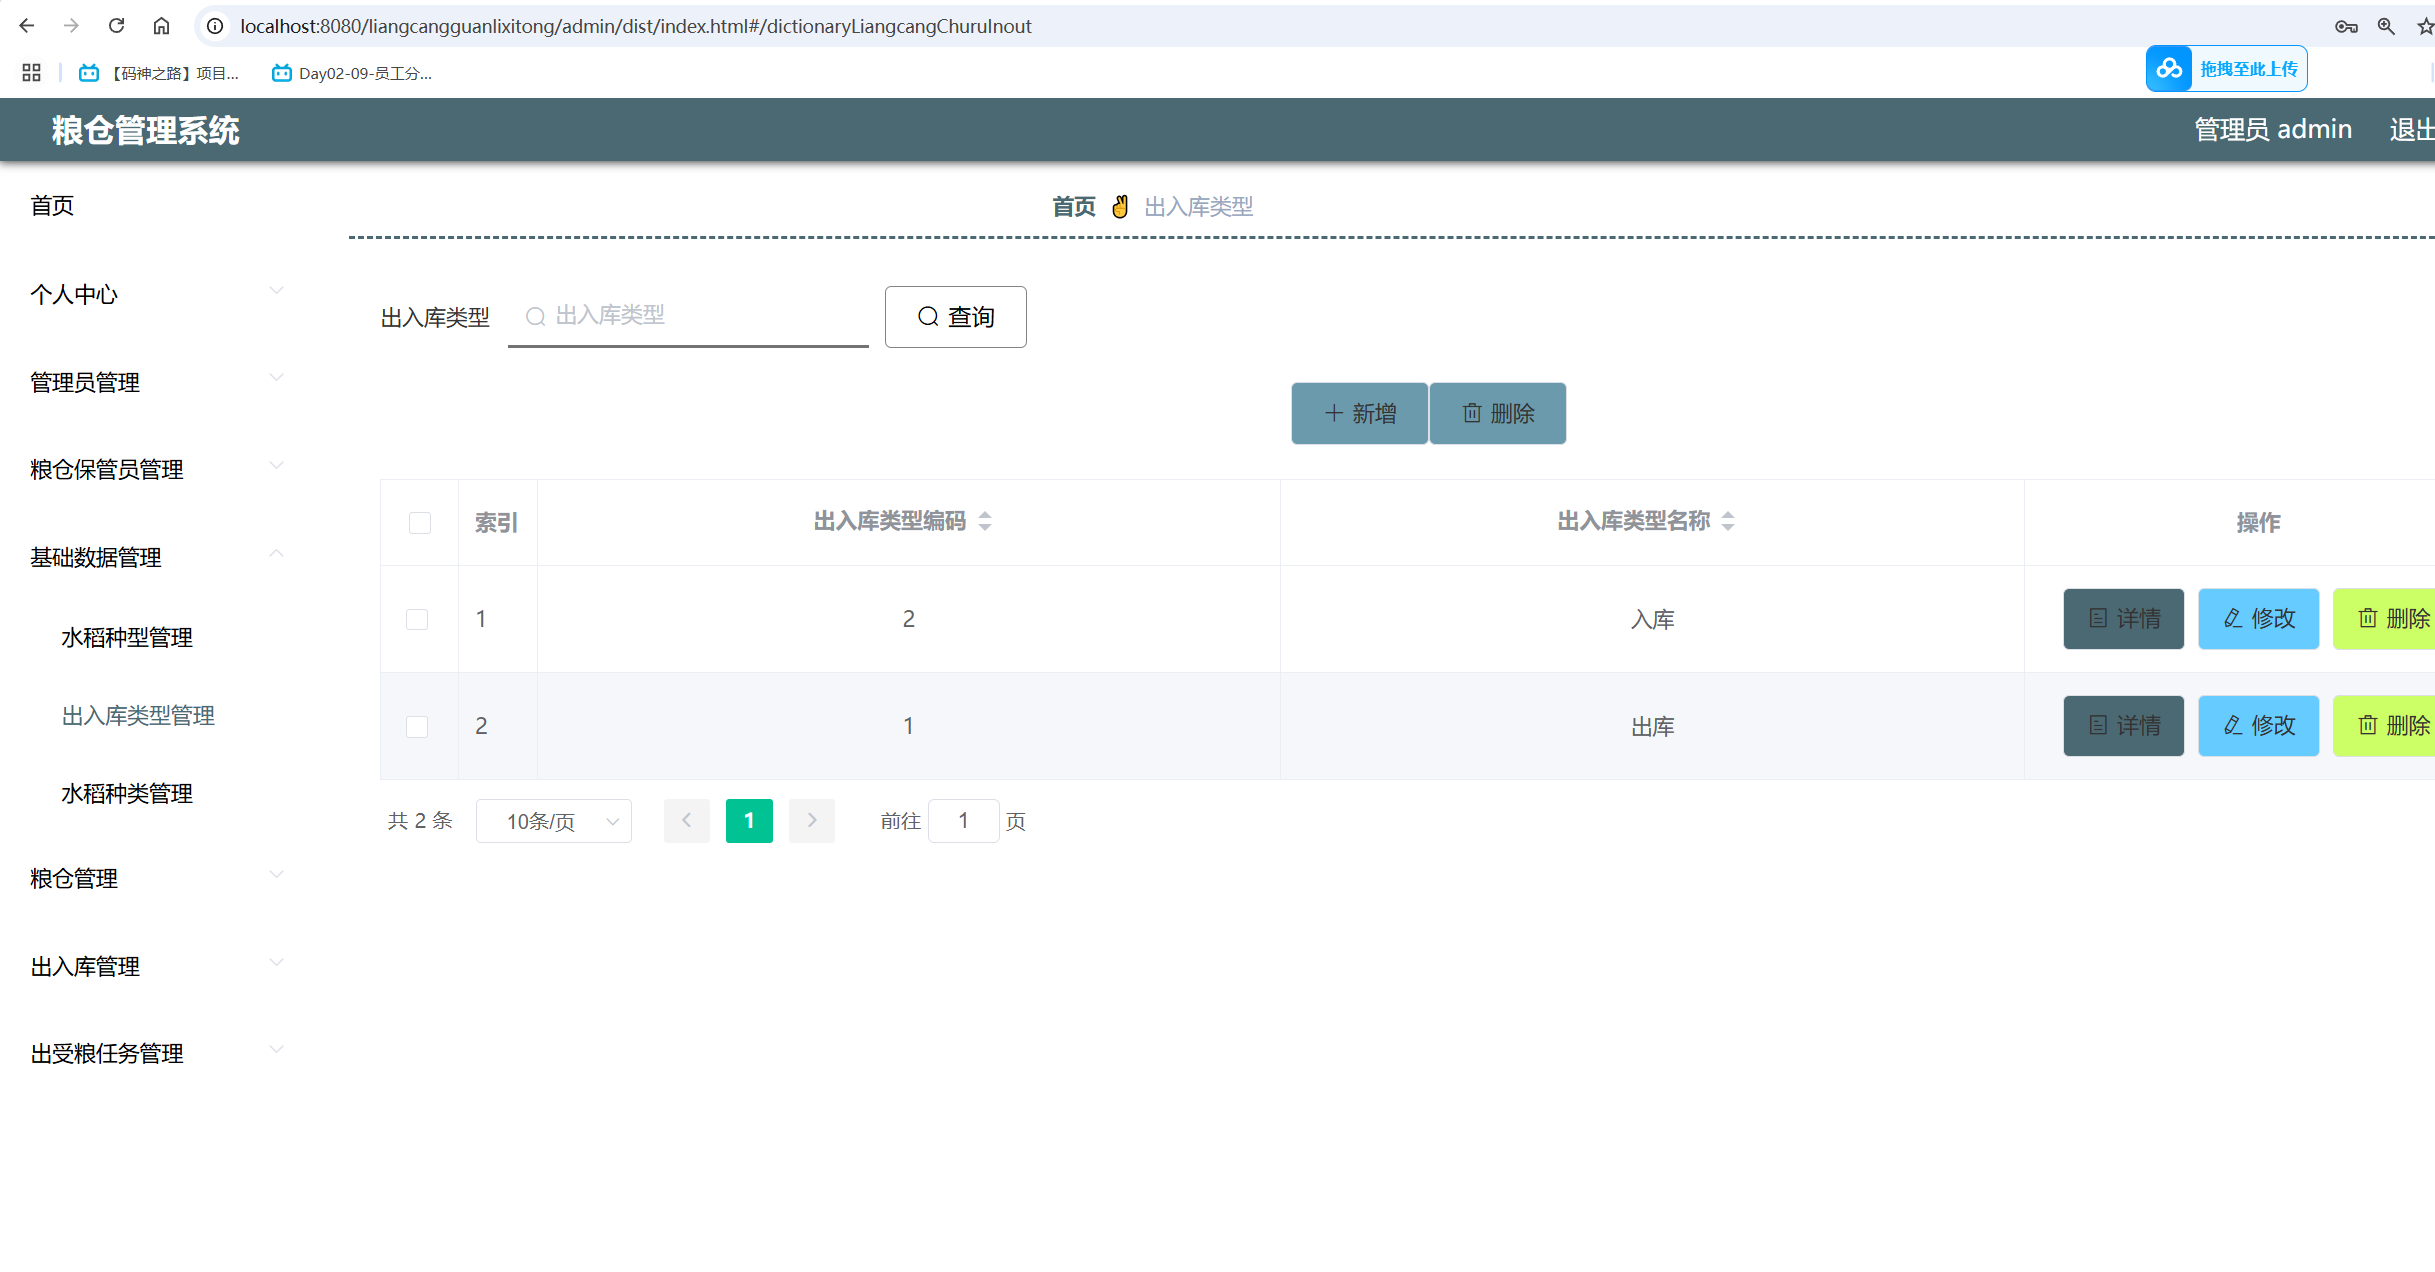Click the browser reload icon
Viewport: 2435px width, 1272px height.
point(116,26)
